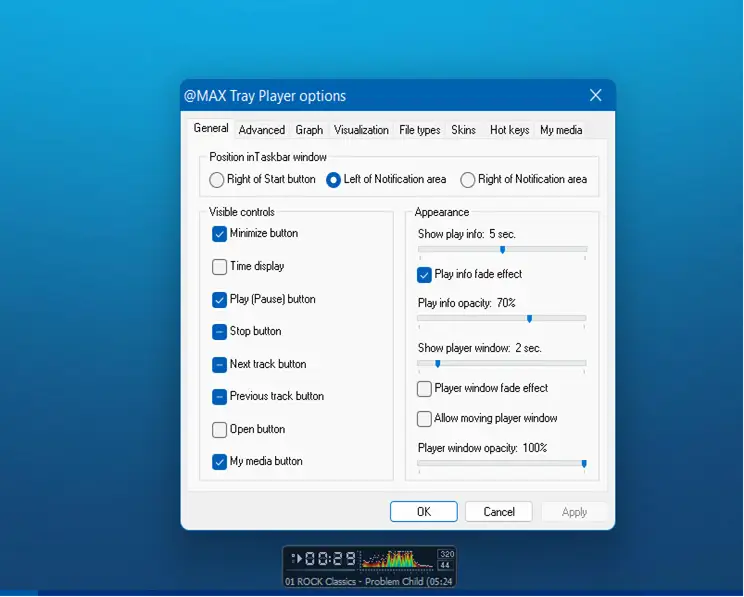Click the spectrum graph in the tray player
Viewport: 744px width, 597px height.
398,559
